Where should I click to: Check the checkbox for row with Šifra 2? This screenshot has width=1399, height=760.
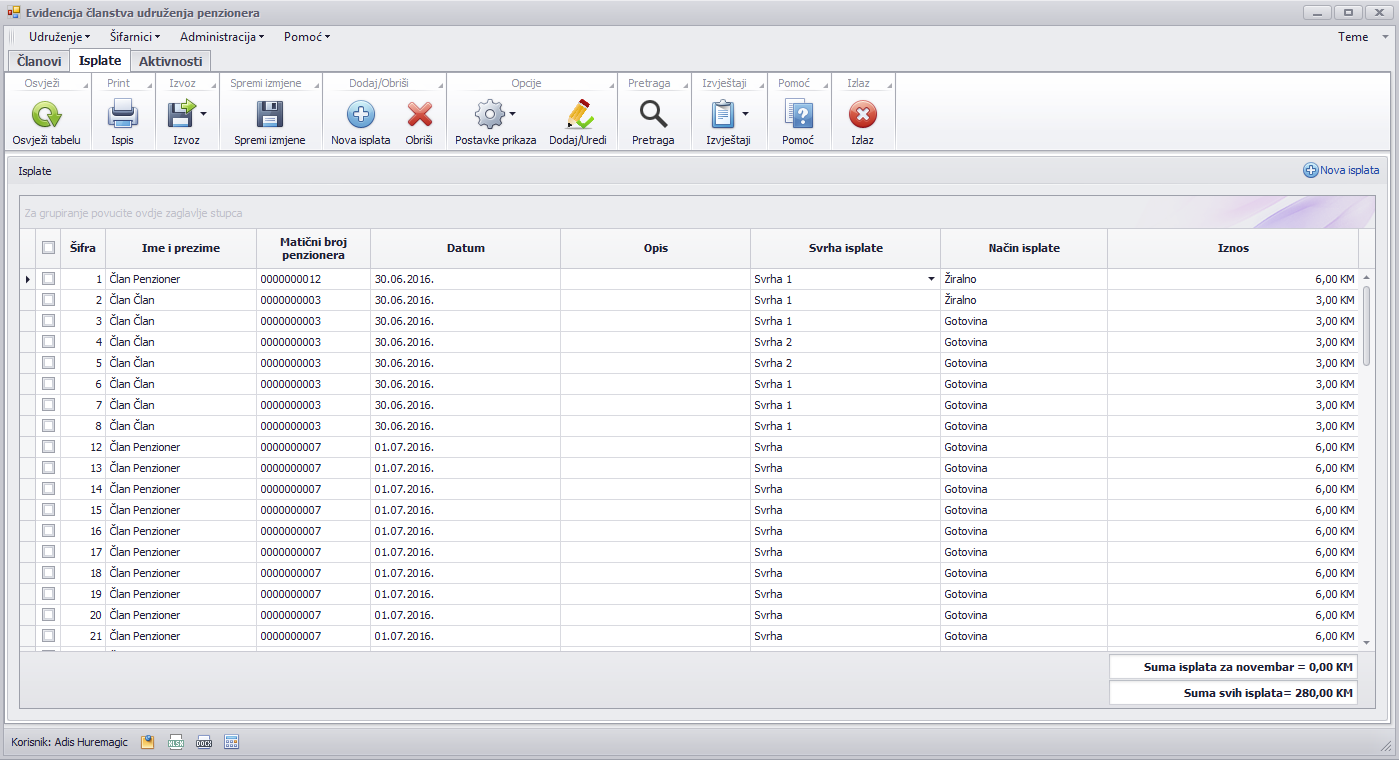click(x=48, y=300)
